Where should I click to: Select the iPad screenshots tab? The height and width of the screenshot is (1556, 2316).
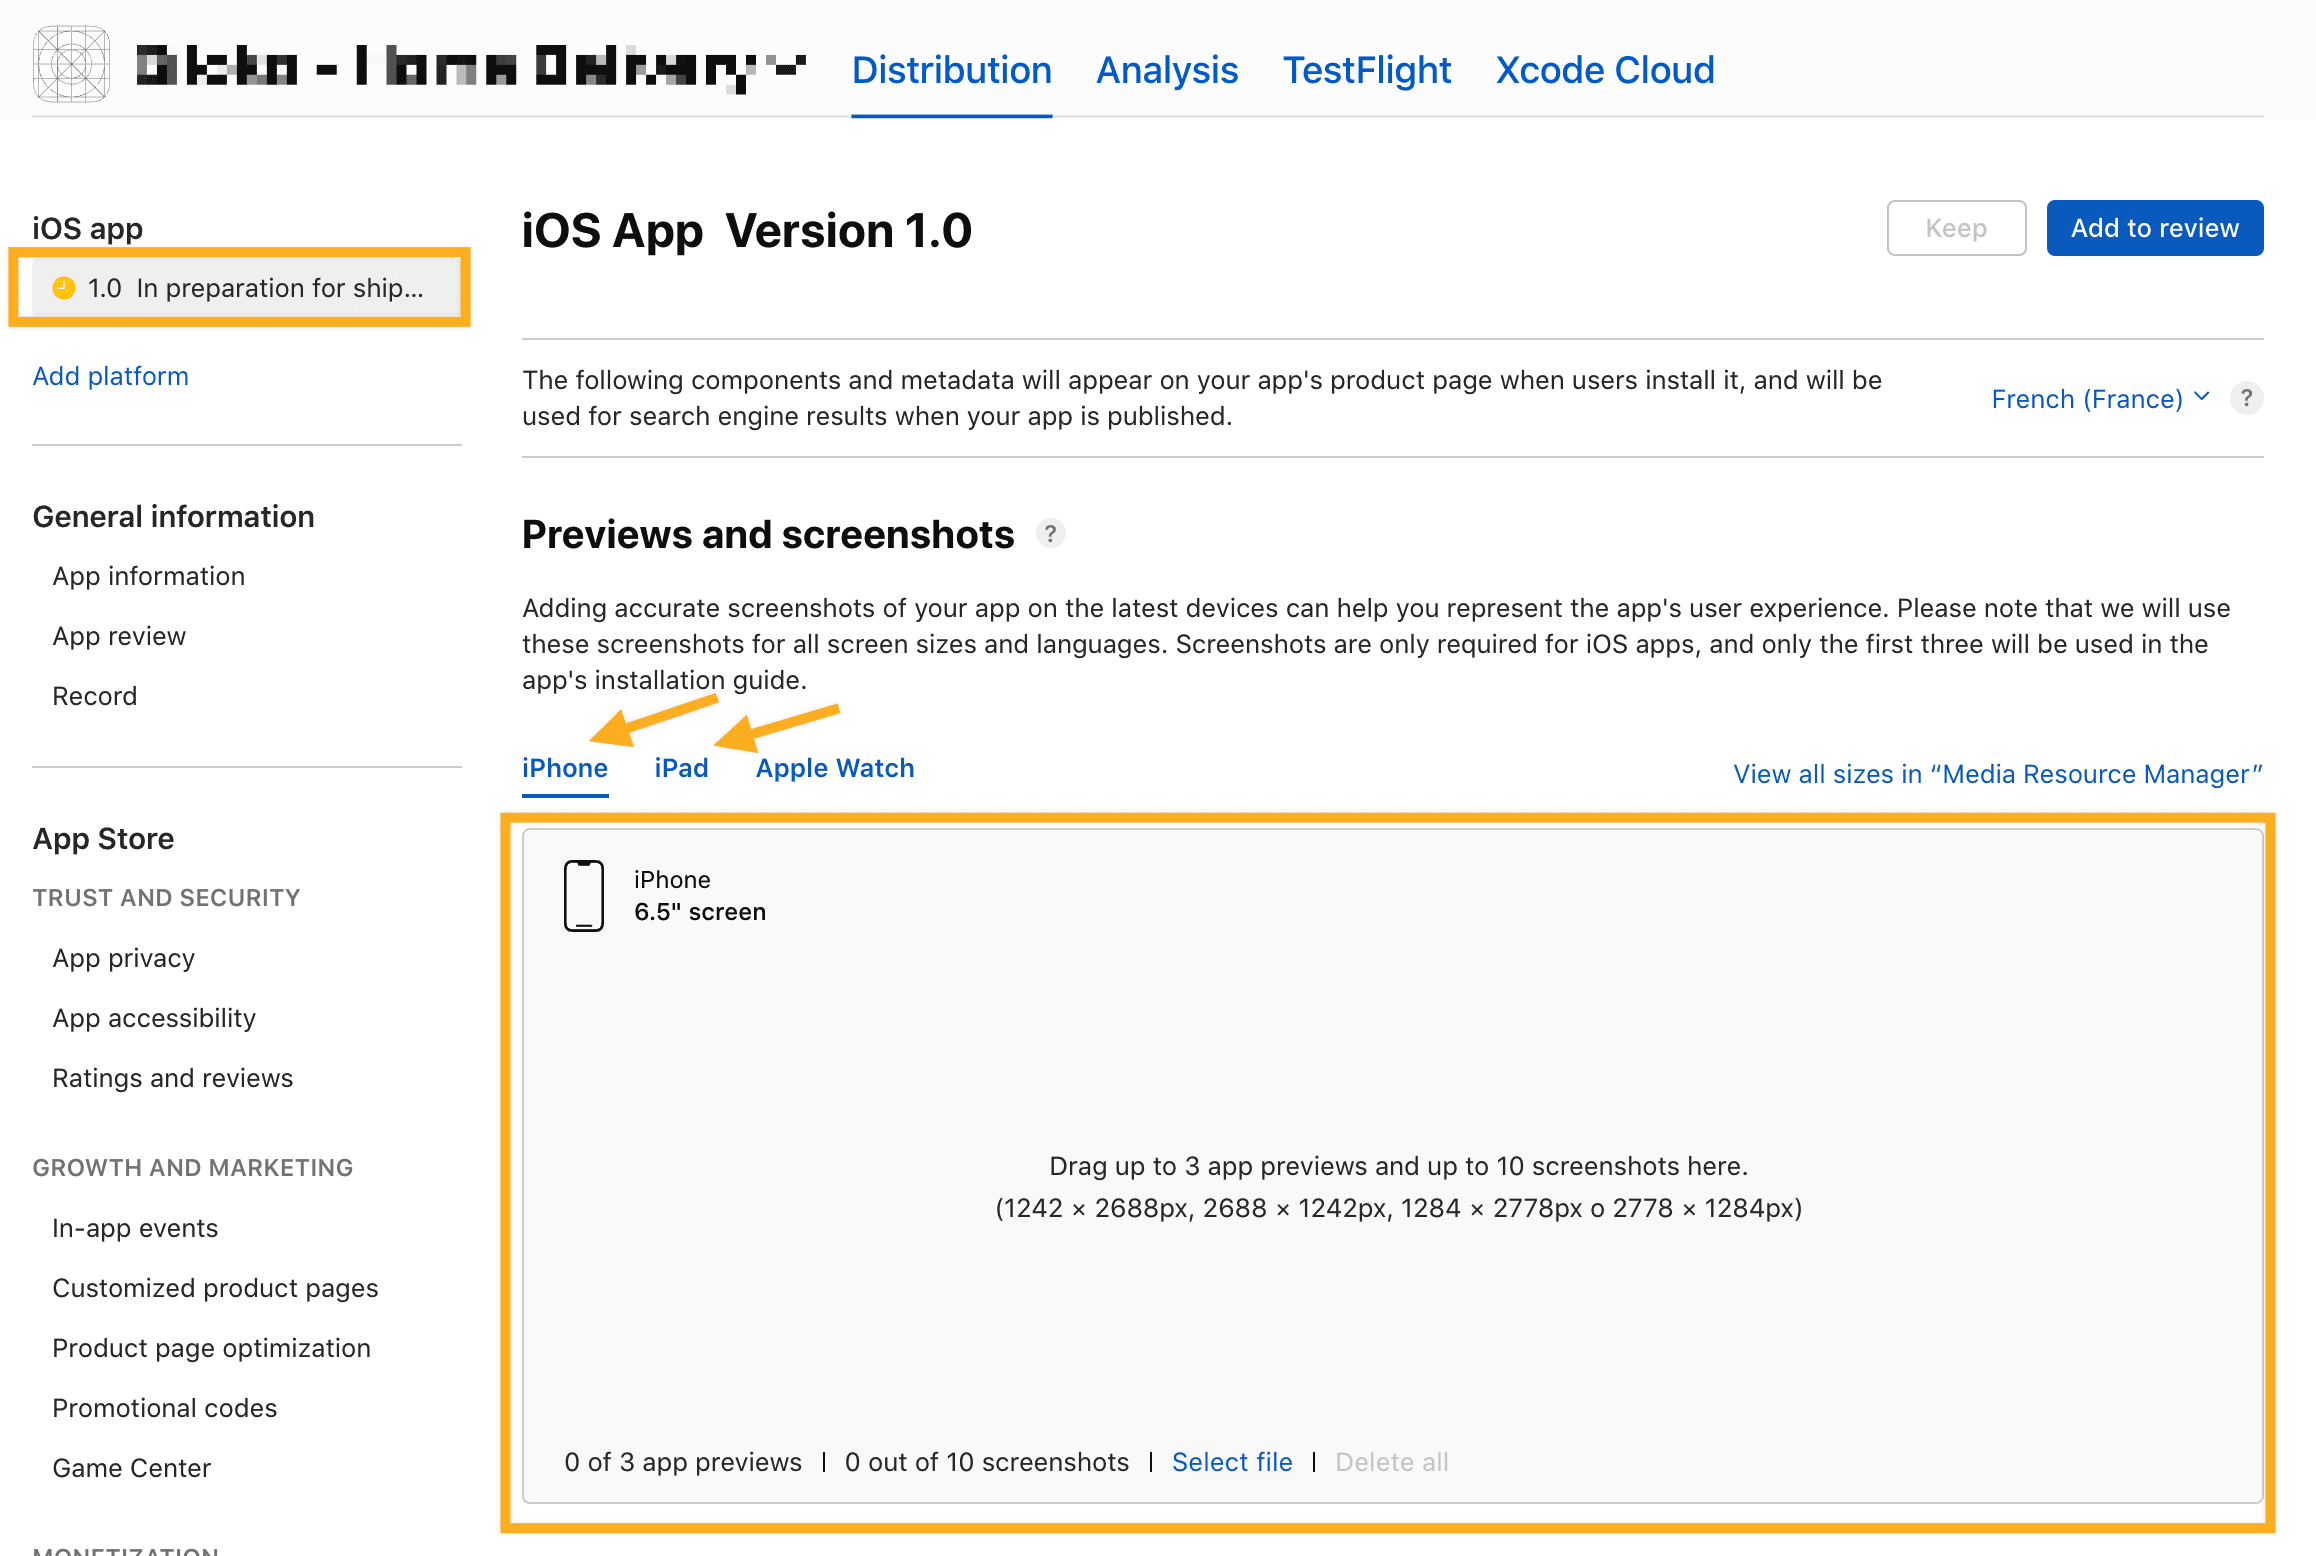click(681, 768)
